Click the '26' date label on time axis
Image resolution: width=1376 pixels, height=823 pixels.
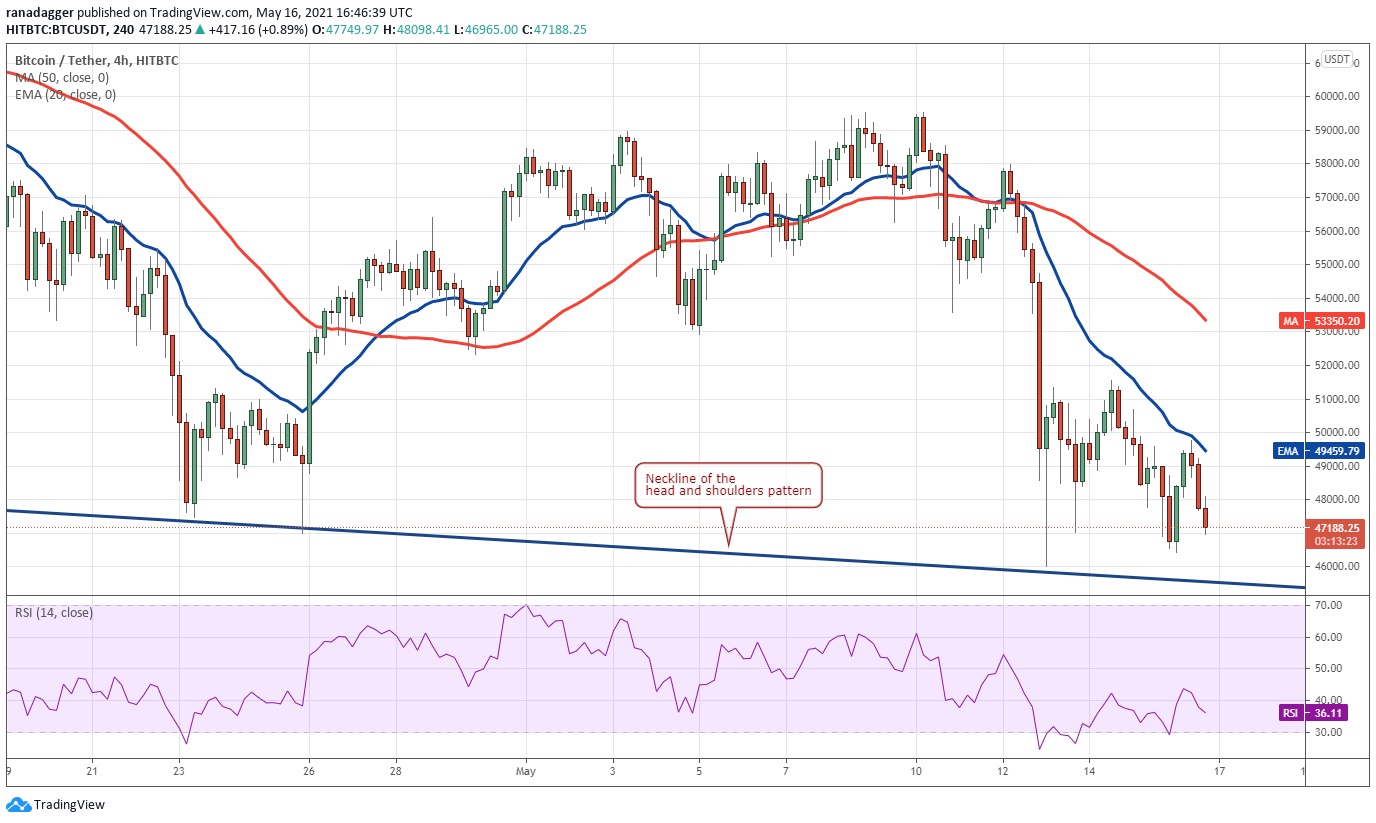point(309,772)
